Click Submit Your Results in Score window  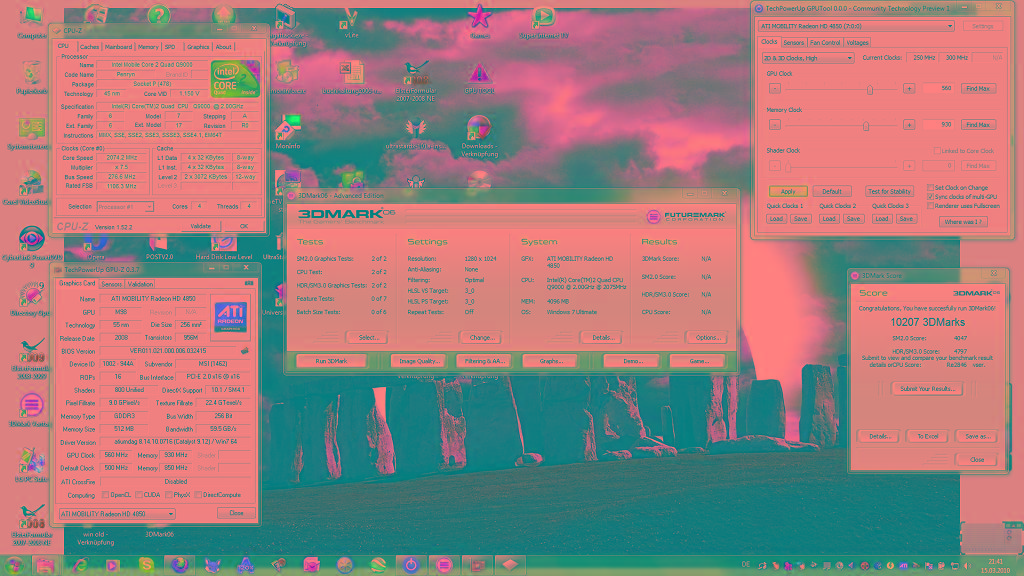point(927,389)
